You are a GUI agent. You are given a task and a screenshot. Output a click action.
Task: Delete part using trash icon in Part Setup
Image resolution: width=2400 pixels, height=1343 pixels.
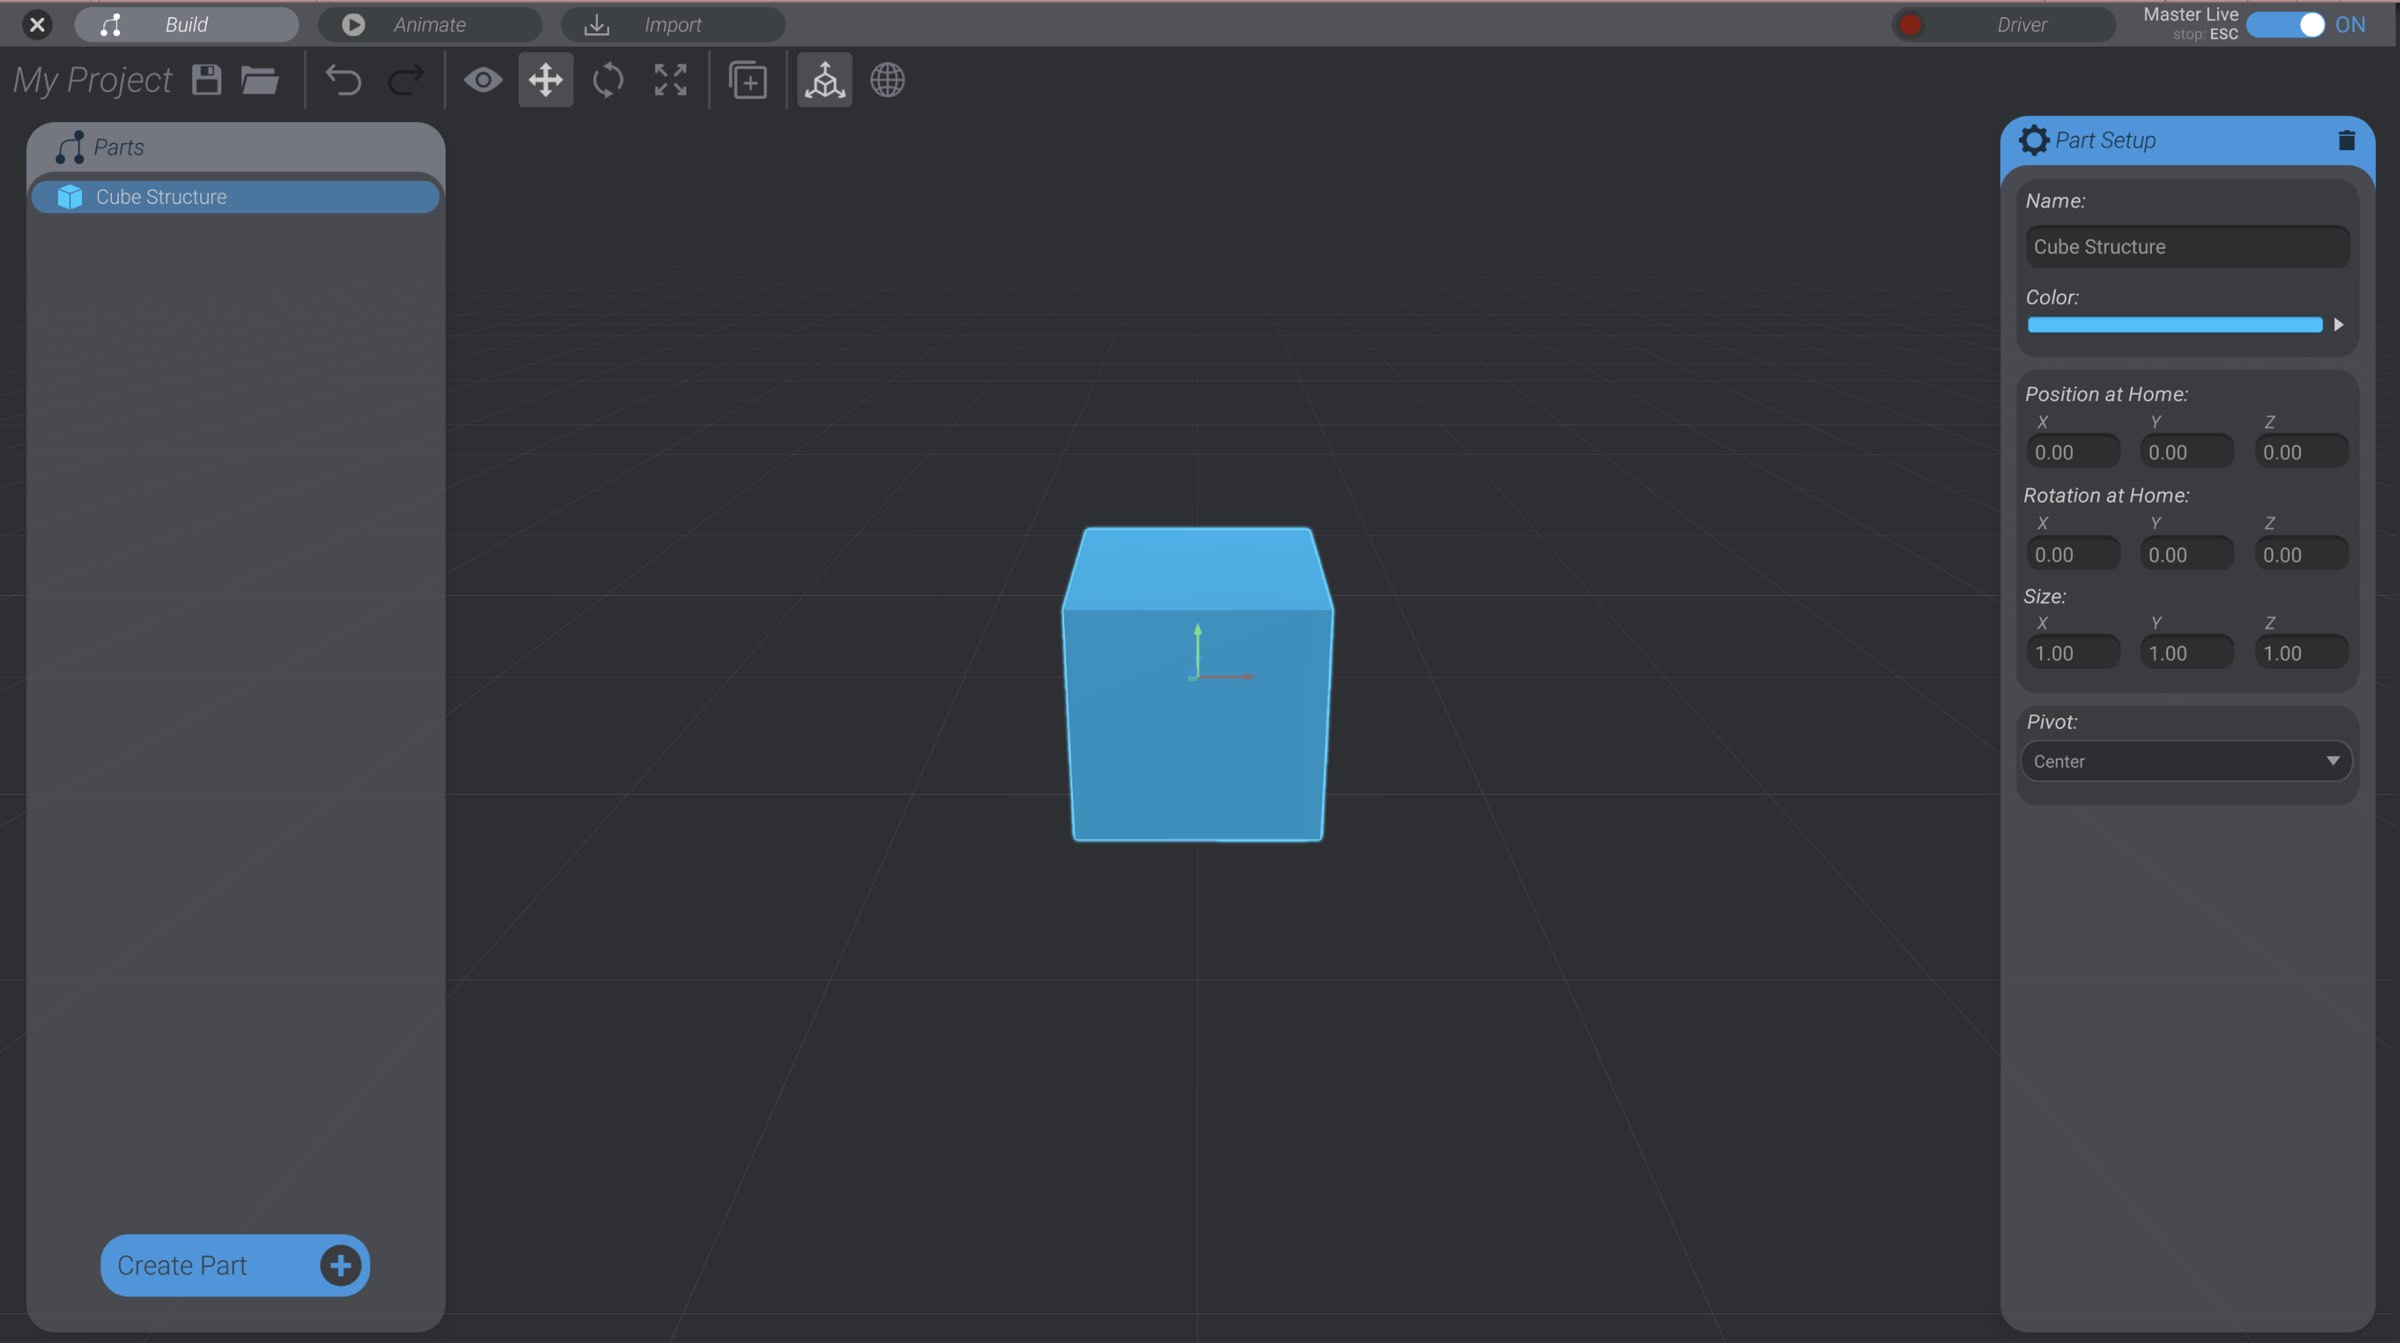point(2347,140)
